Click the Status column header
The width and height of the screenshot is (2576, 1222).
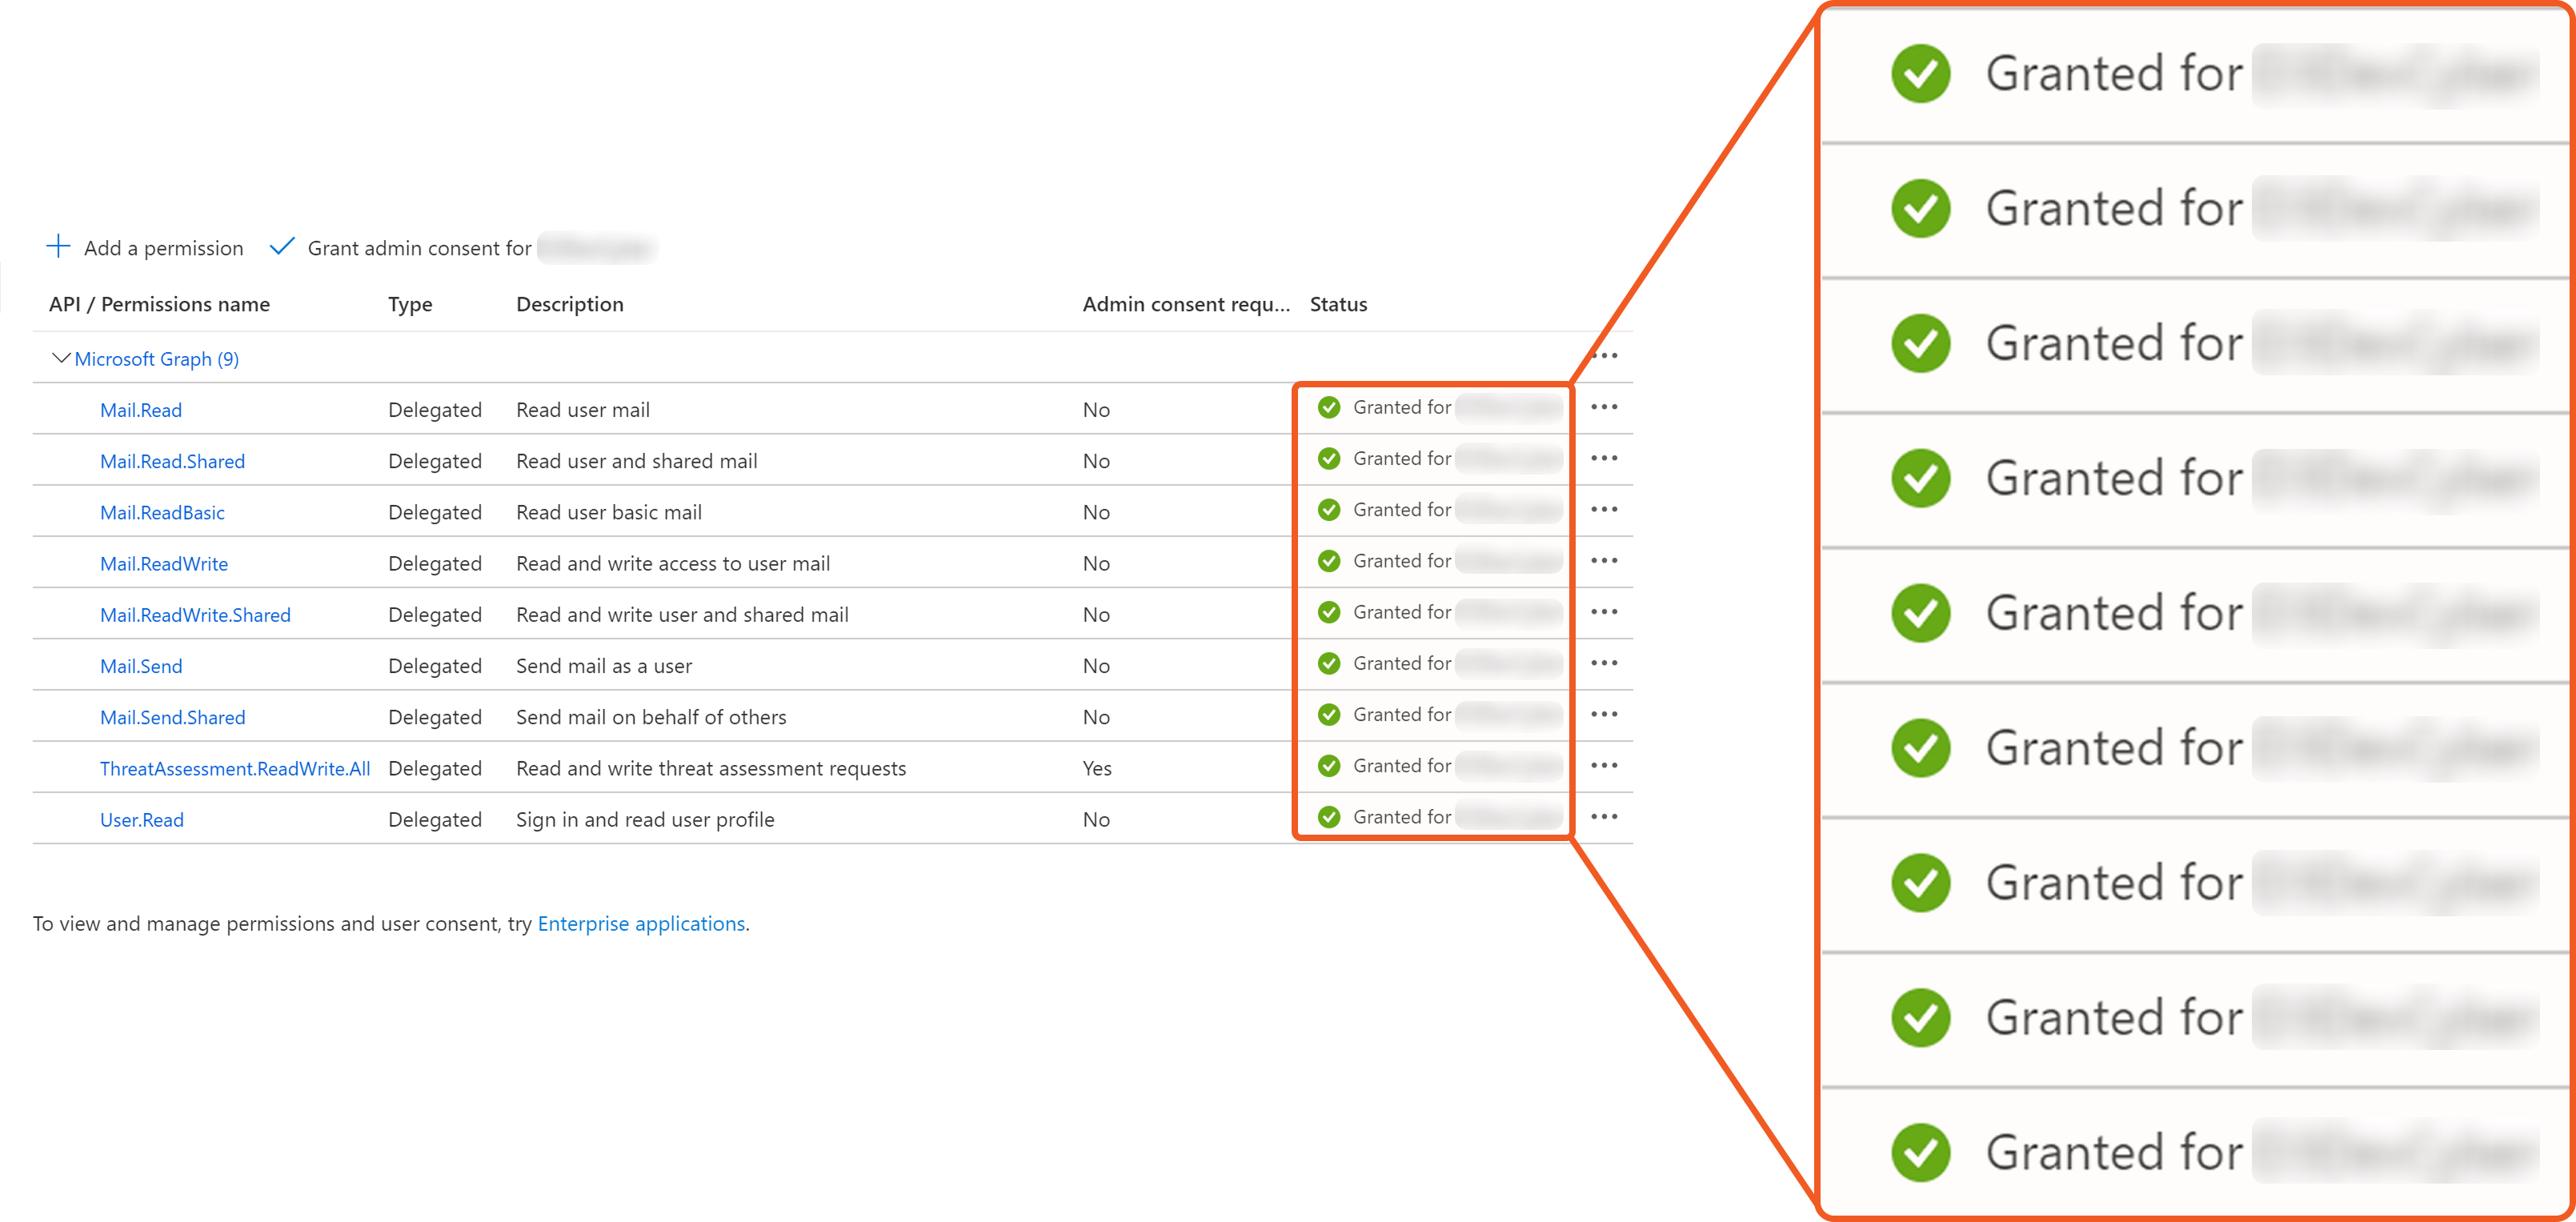[1337, 304]
